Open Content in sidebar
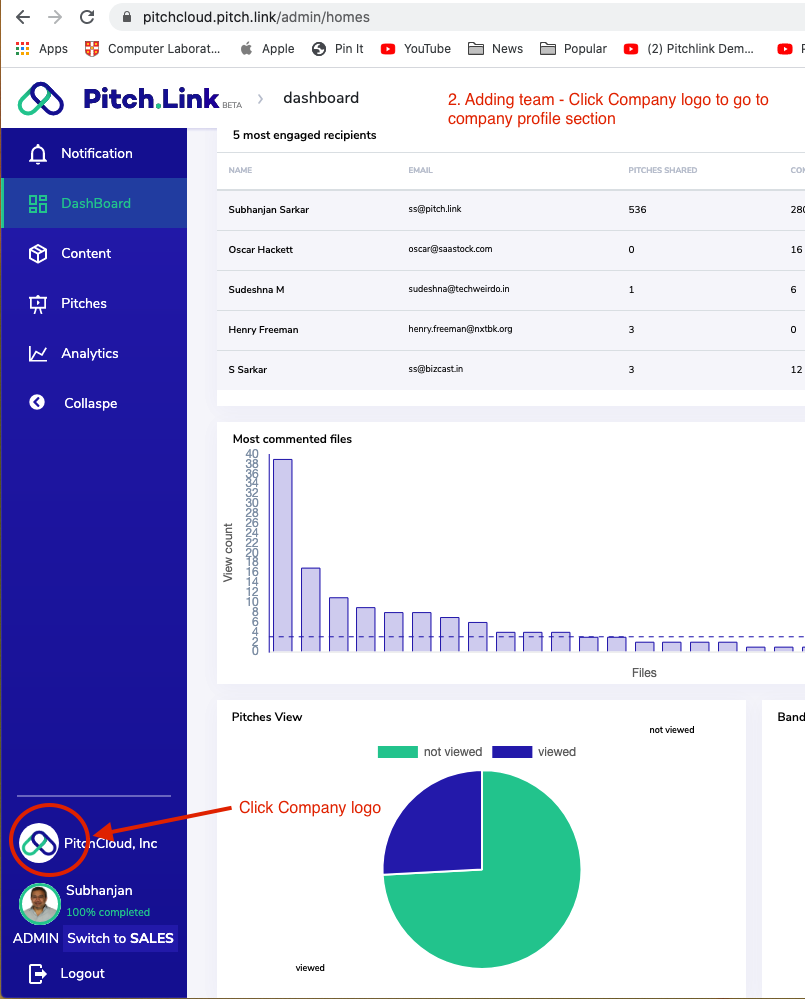805x999 pixels. [x=86, y=254]
